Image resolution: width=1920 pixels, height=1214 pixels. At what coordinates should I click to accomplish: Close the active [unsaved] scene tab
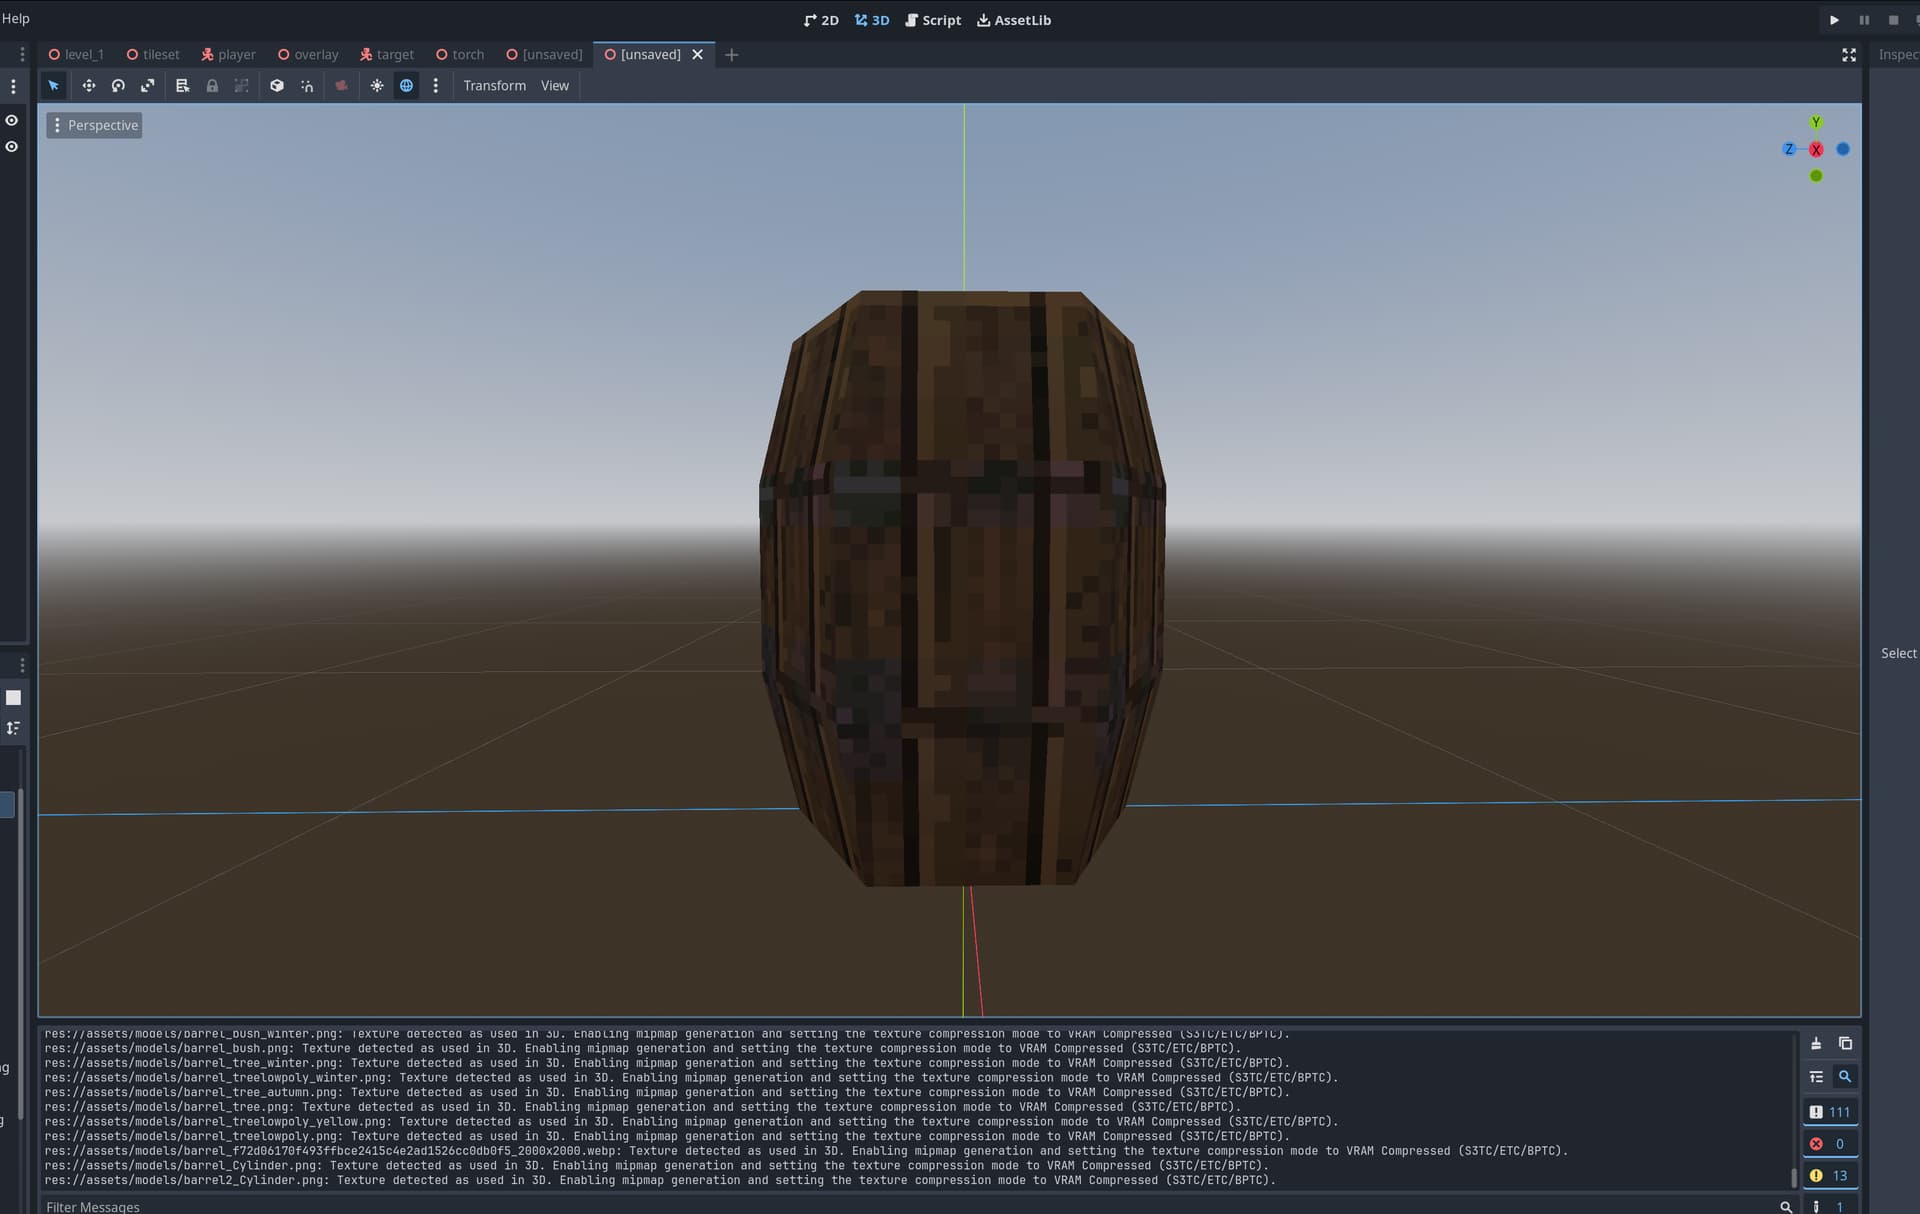tap(698, 55)
